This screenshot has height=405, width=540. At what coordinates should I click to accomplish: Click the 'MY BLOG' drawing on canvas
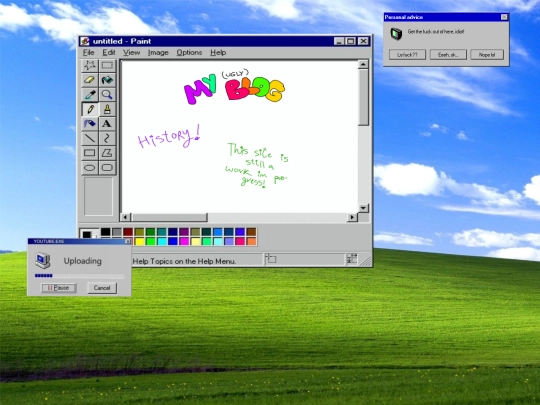click(x=234, y=87)
